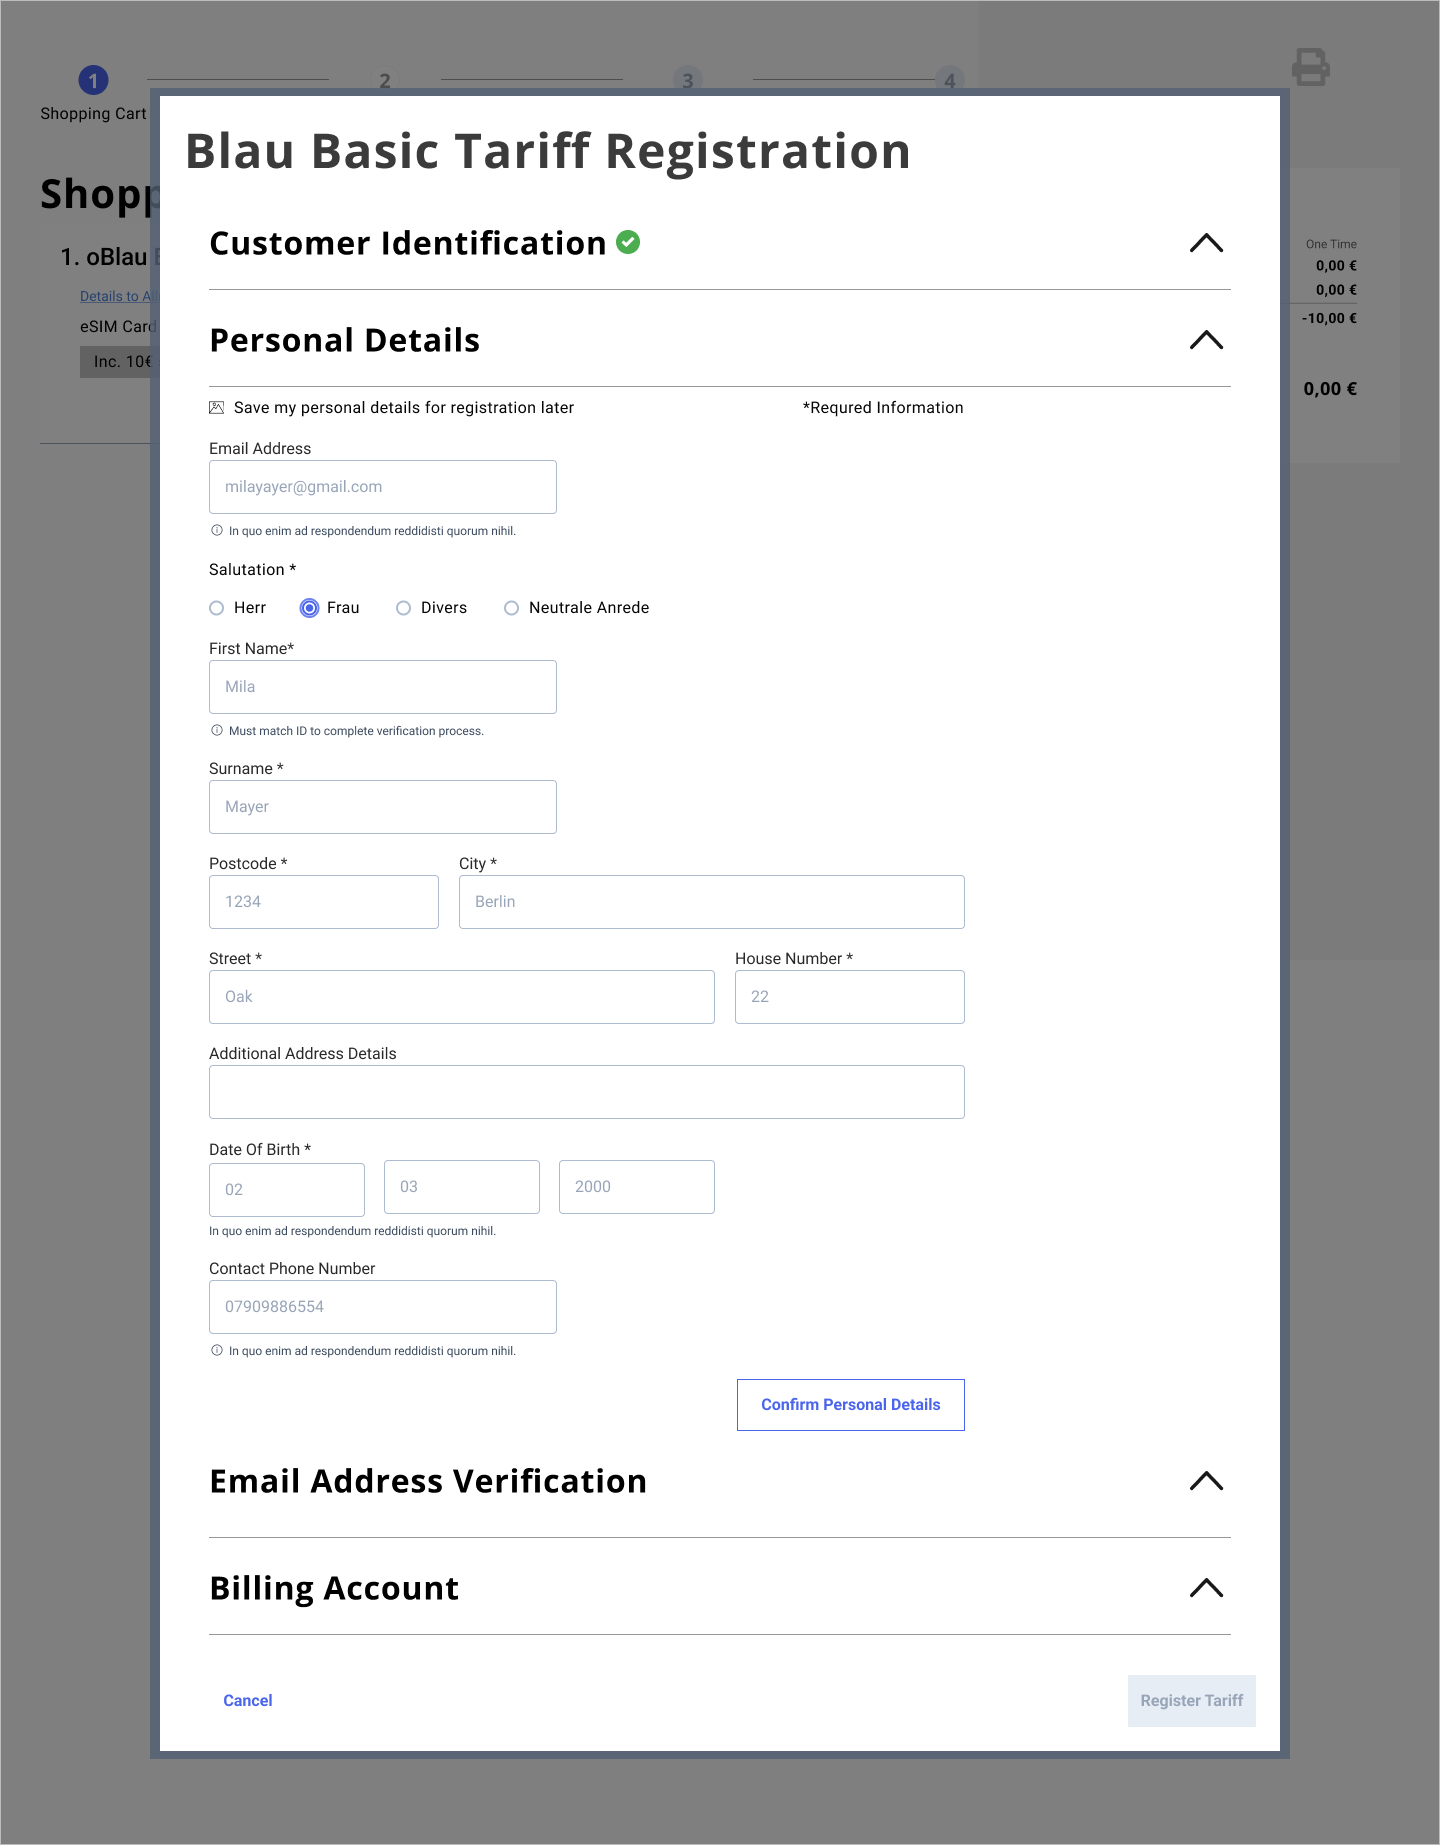Click into the Postcode field
This screenshot has height=1845, width=1440.
tap(324, 902)
